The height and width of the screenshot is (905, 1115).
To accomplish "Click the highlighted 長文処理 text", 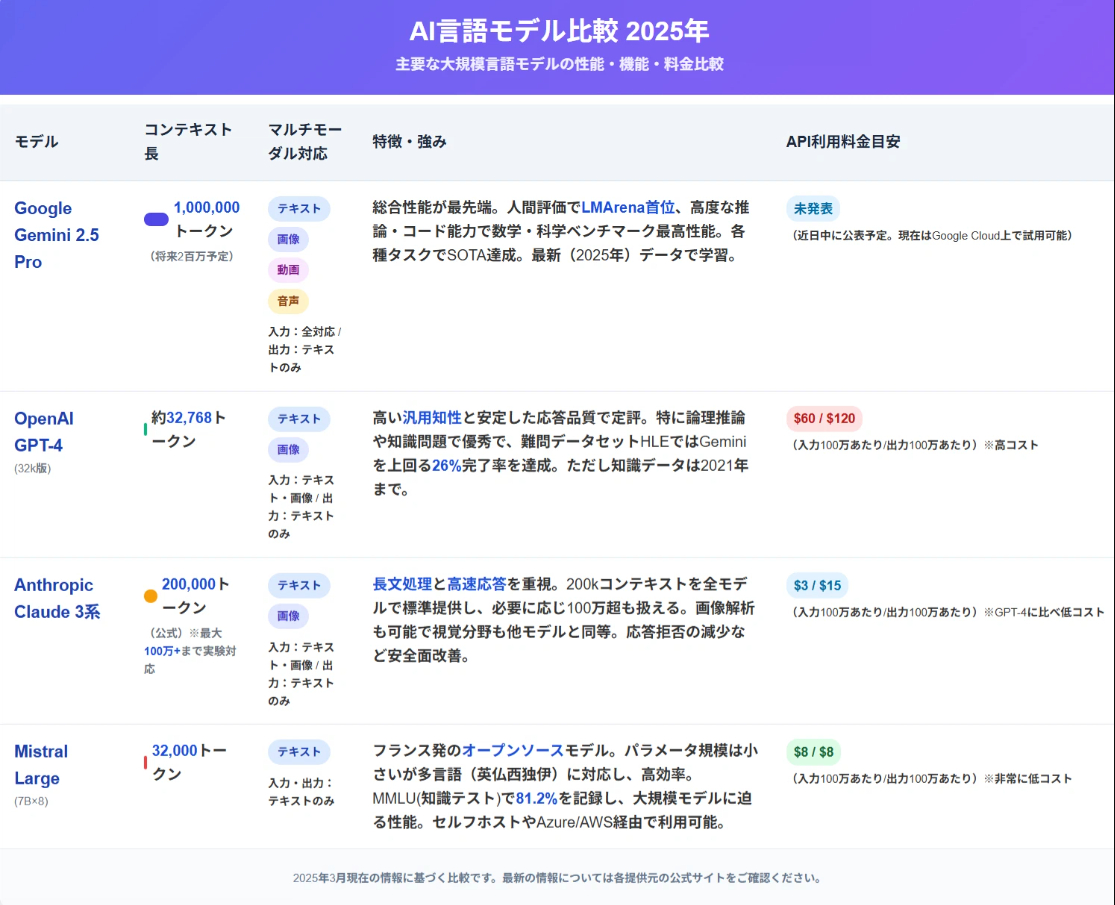I will coord(402,584).
